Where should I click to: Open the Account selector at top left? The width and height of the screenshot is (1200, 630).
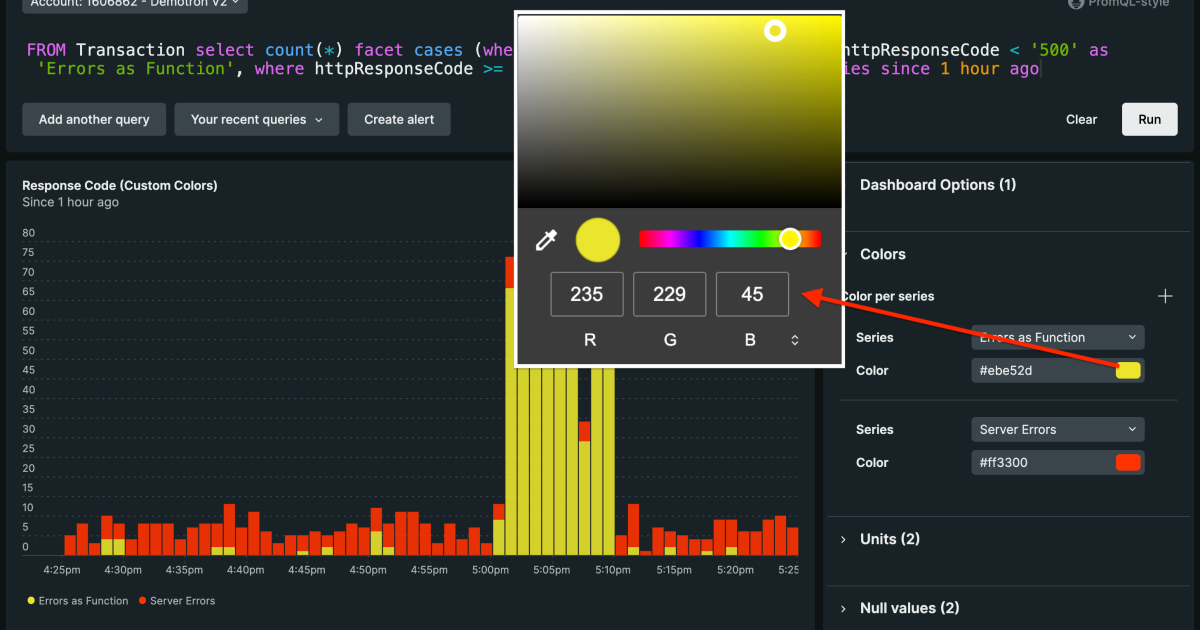tap(134, 3)
